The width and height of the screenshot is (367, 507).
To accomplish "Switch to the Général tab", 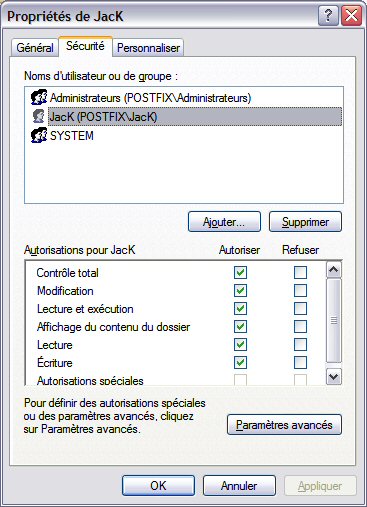I will tap(35, 48).
